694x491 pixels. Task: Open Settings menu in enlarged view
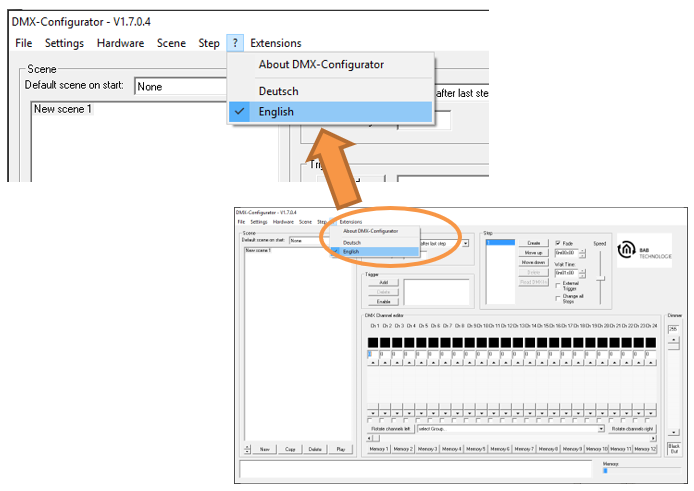64,43
